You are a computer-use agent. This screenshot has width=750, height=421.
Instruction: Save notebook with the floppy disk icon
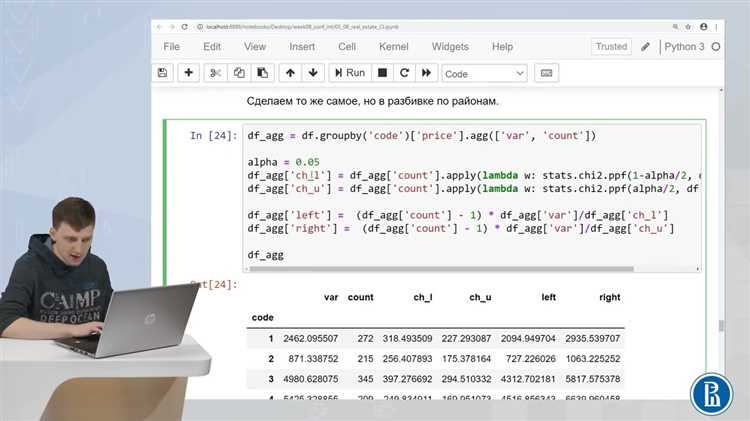163,73
